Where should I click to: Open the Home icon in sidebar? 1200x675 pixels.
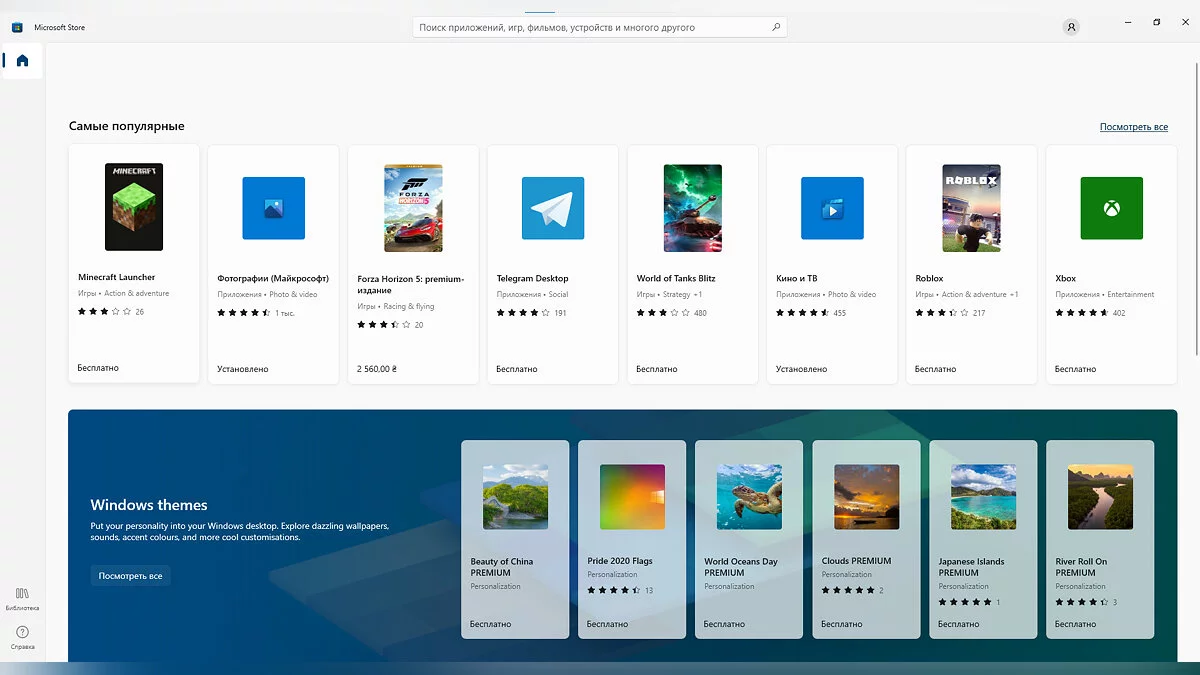click(22, 61)
